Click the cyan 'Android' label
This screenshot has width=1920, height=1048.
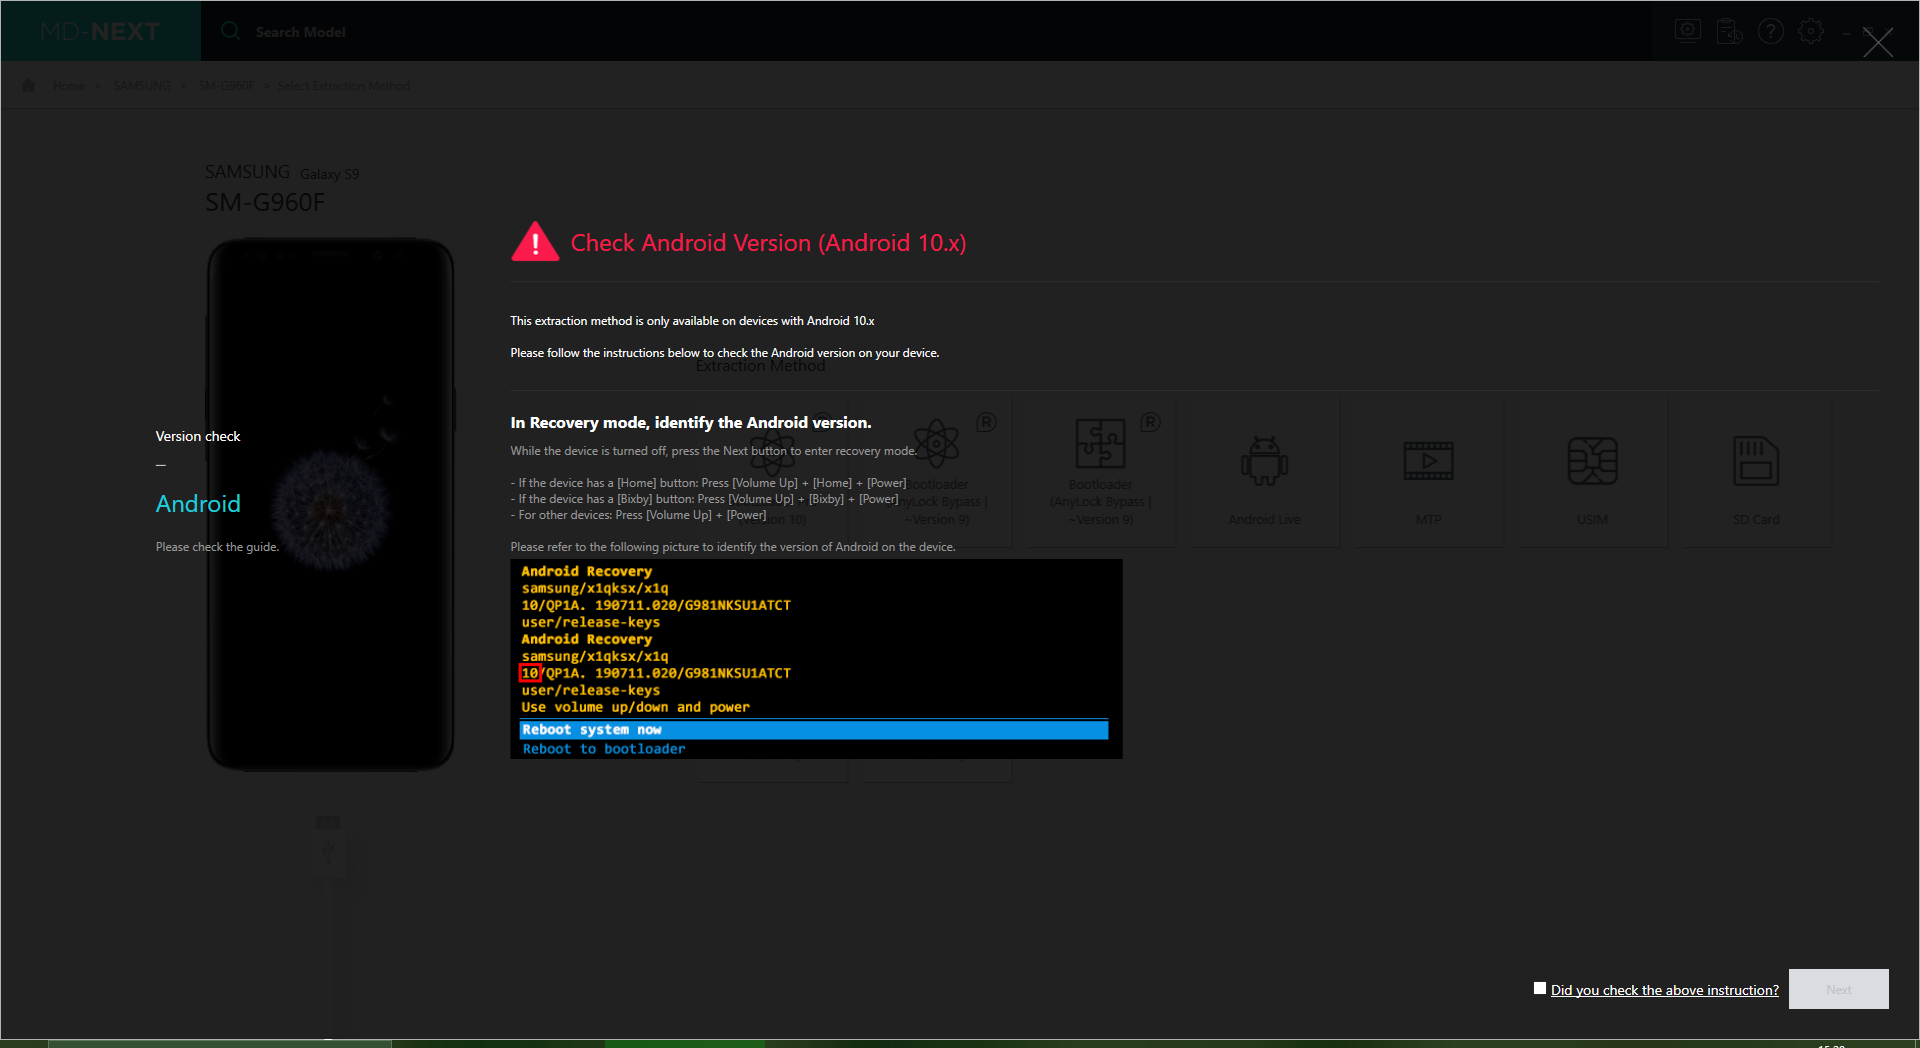198,504
